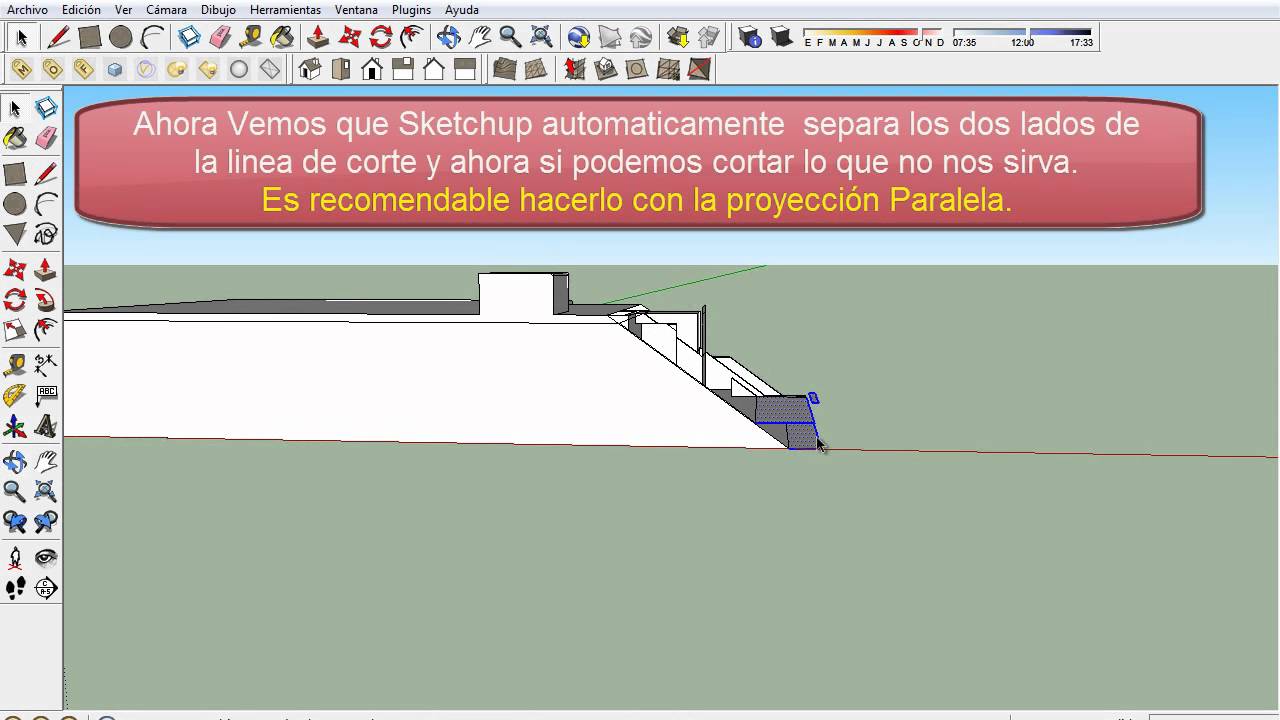Open the Edición menu
Screen dimensions: 1280x720
pos(81,10)
